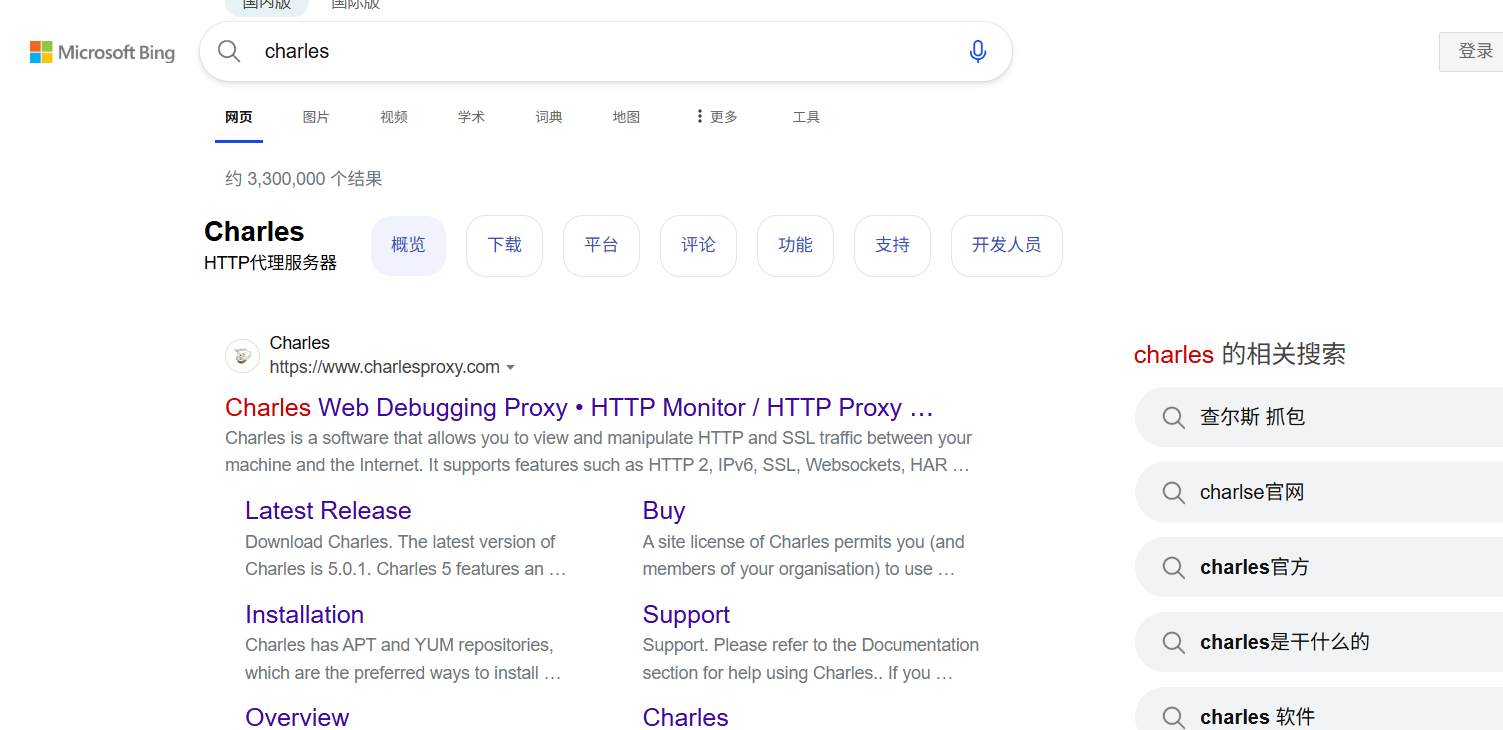1503x730 pixels.
Task: Select the 下载 chip
Action: [x=504, y=246]
